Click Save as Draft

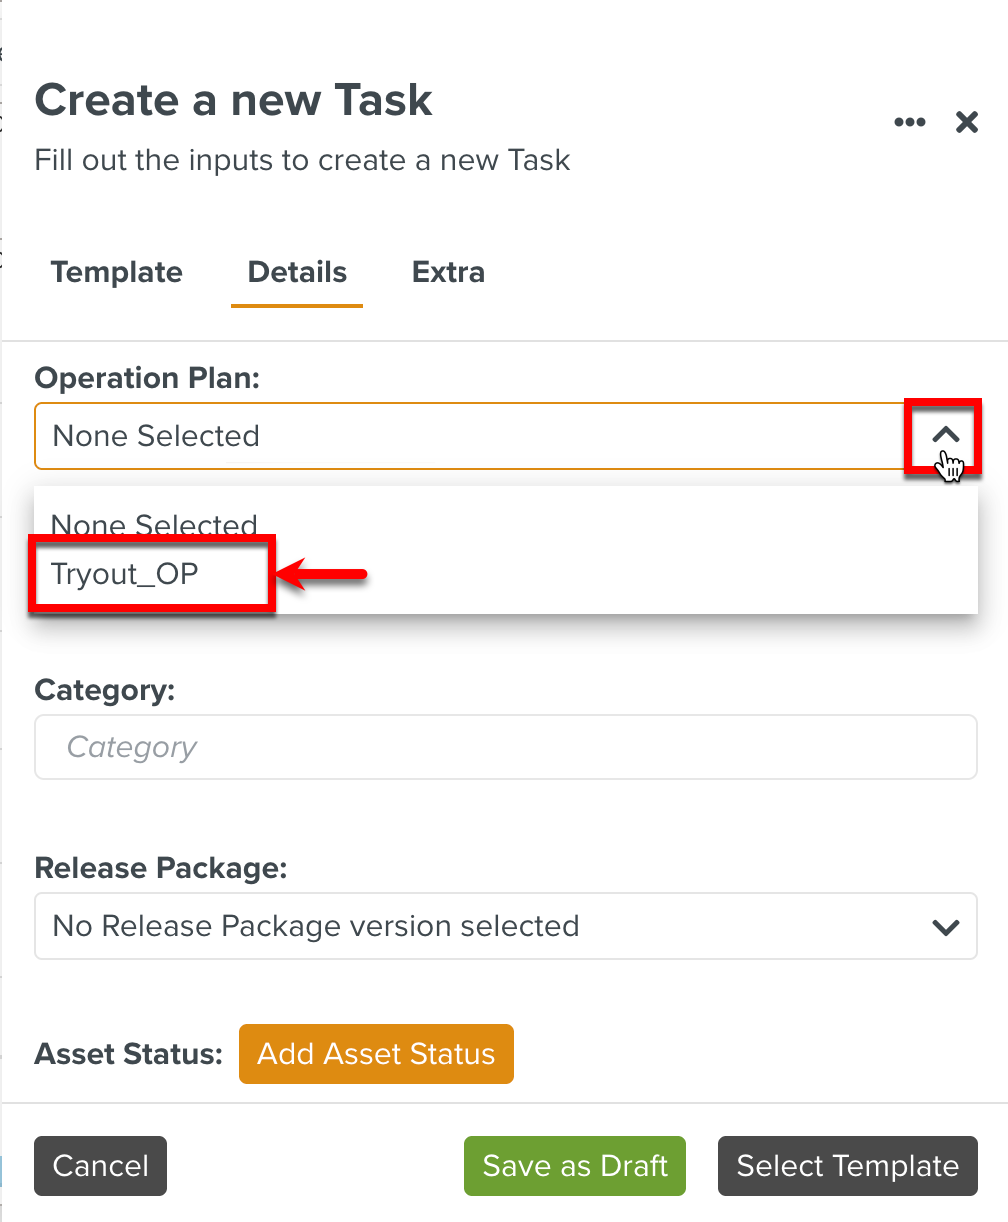tap(575, 1166)
